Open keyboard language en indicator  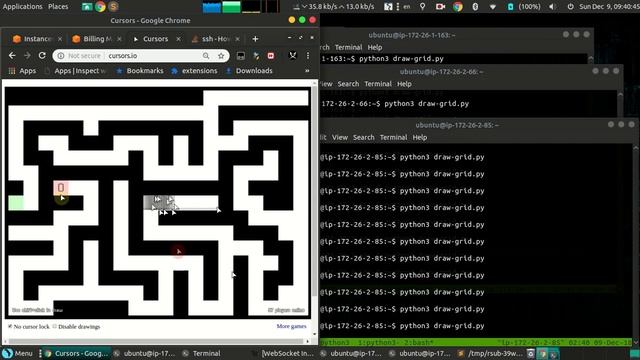(x=407, y=7)
